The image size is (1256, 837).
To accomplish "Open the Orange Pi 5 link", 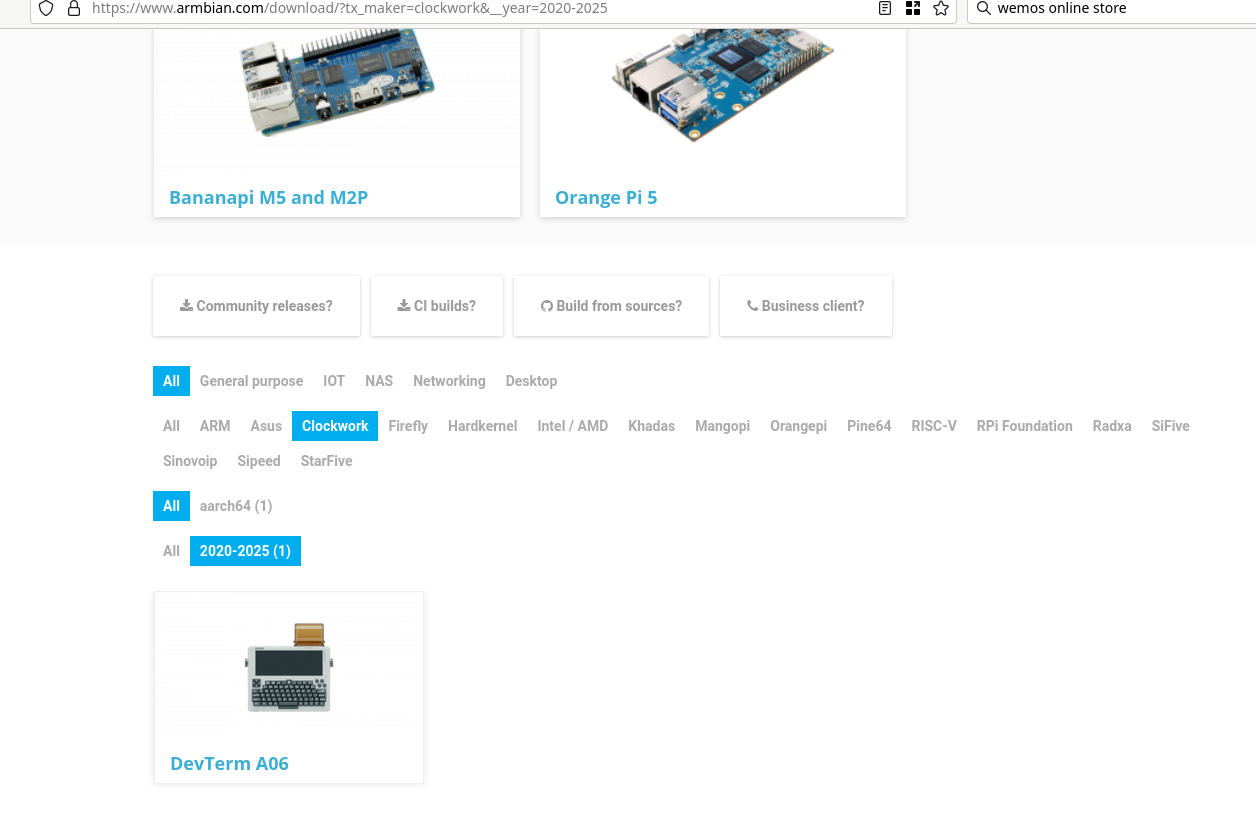I will 606,197.
